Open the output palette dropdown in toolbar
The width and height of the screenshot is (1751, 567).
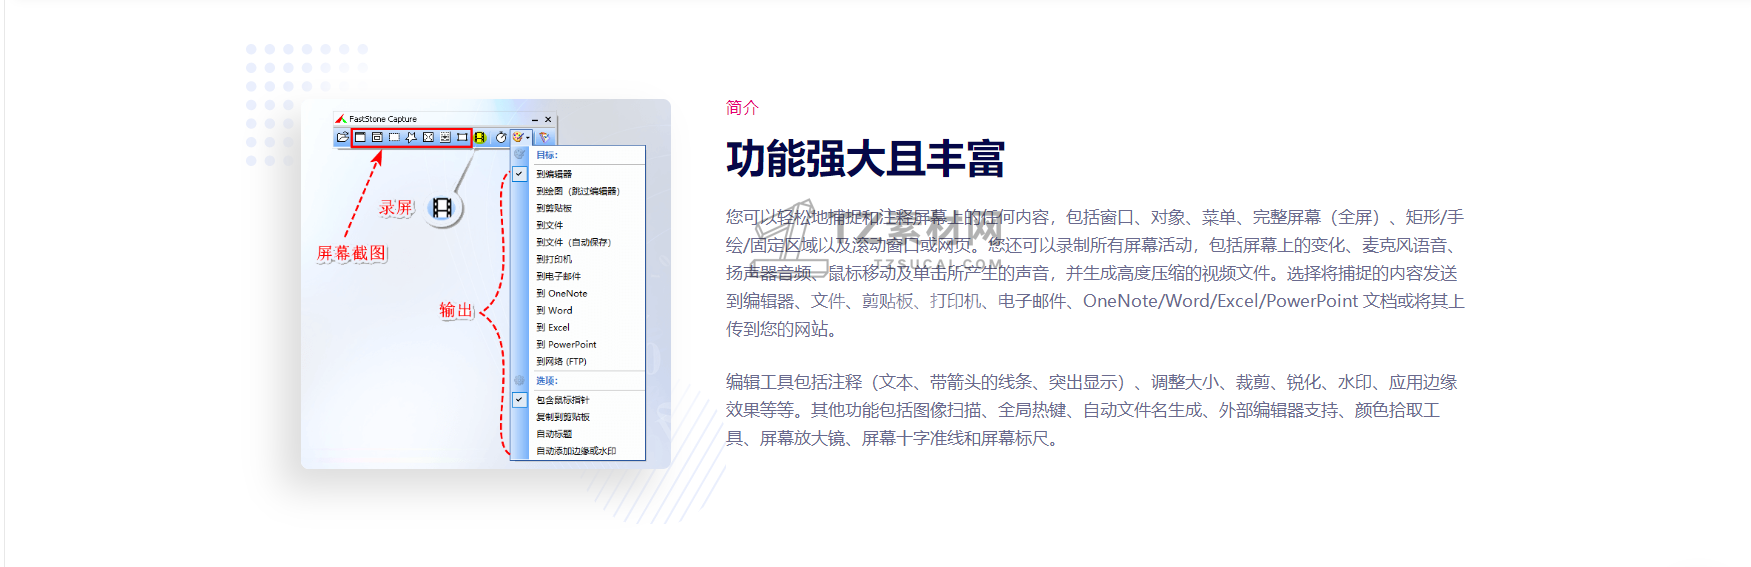coord(521,137)
